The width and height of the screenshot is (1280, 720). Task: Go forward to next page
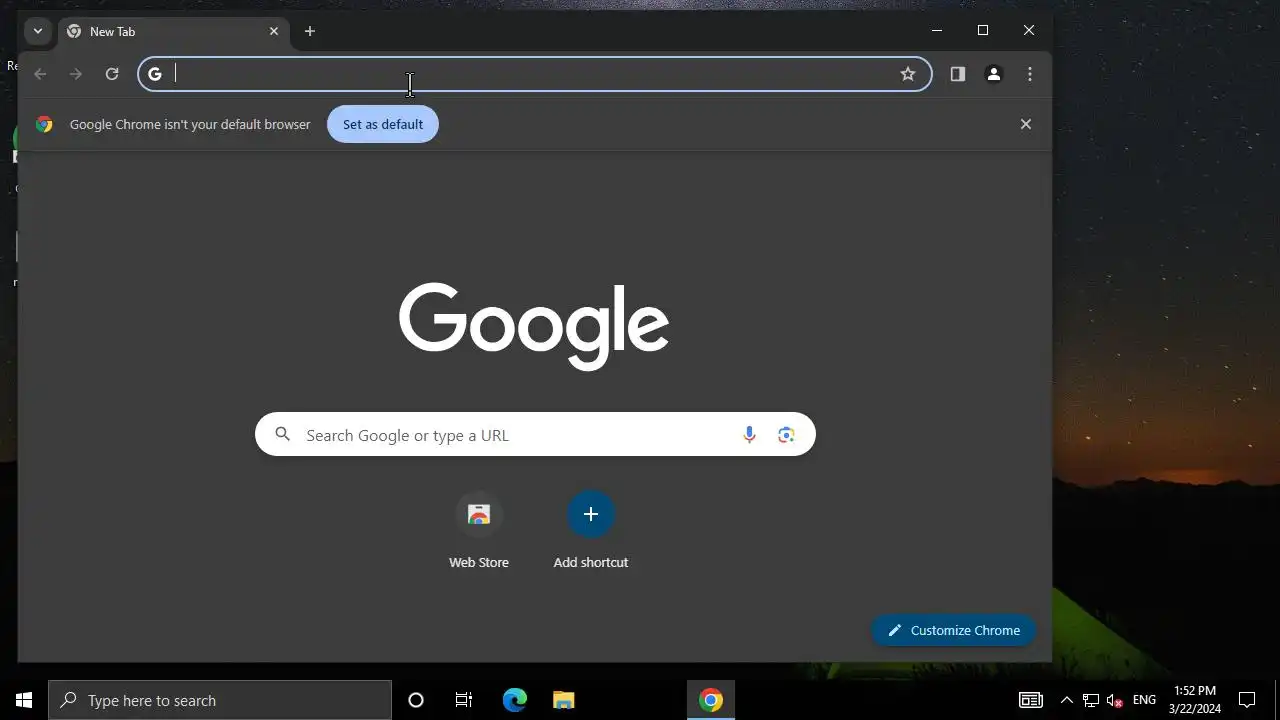pyautogui.click(x=76, y=74)
